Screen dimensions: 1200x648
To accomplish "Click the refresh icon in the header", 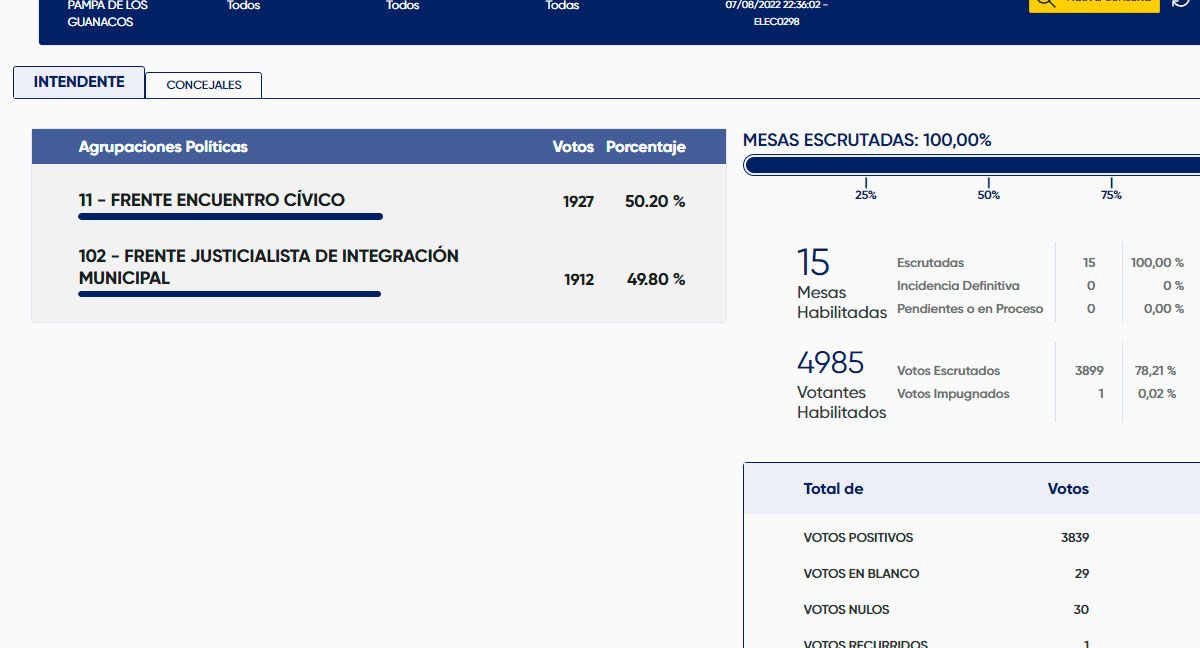I will (1181, 3).
